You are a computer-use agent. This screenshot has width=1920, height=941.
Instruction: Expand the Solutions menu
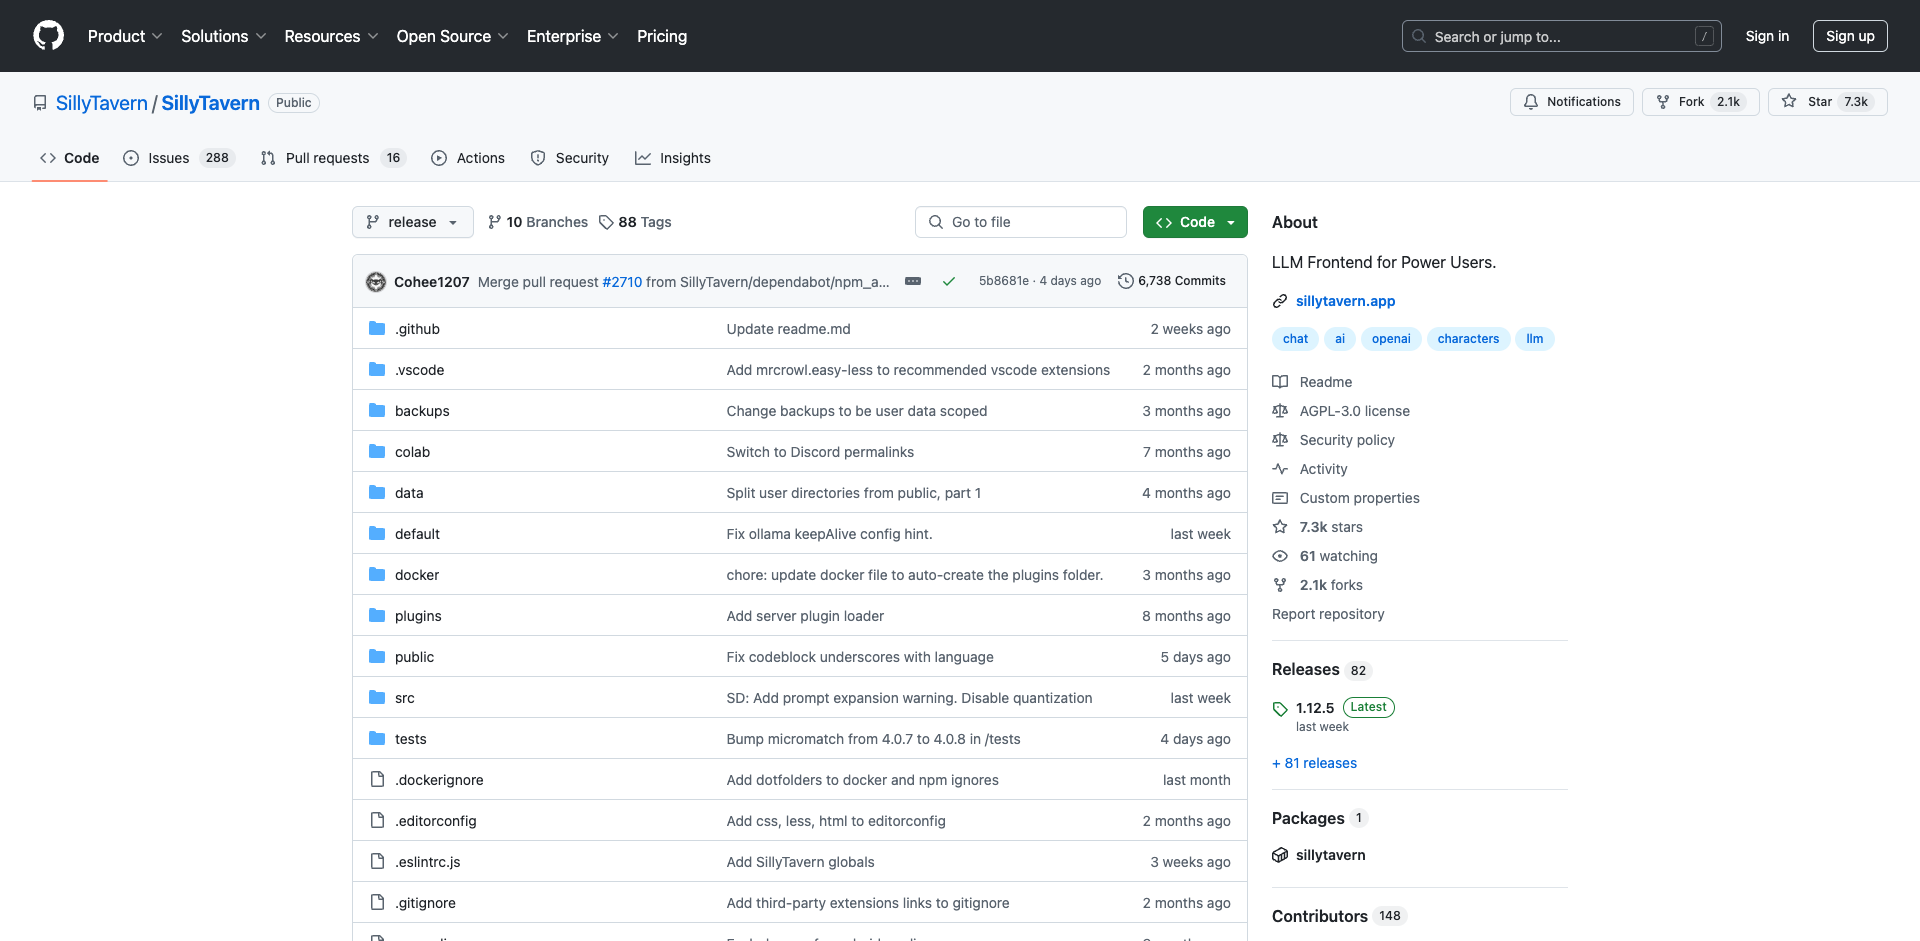pyautogui.click(x=223, y=36)
